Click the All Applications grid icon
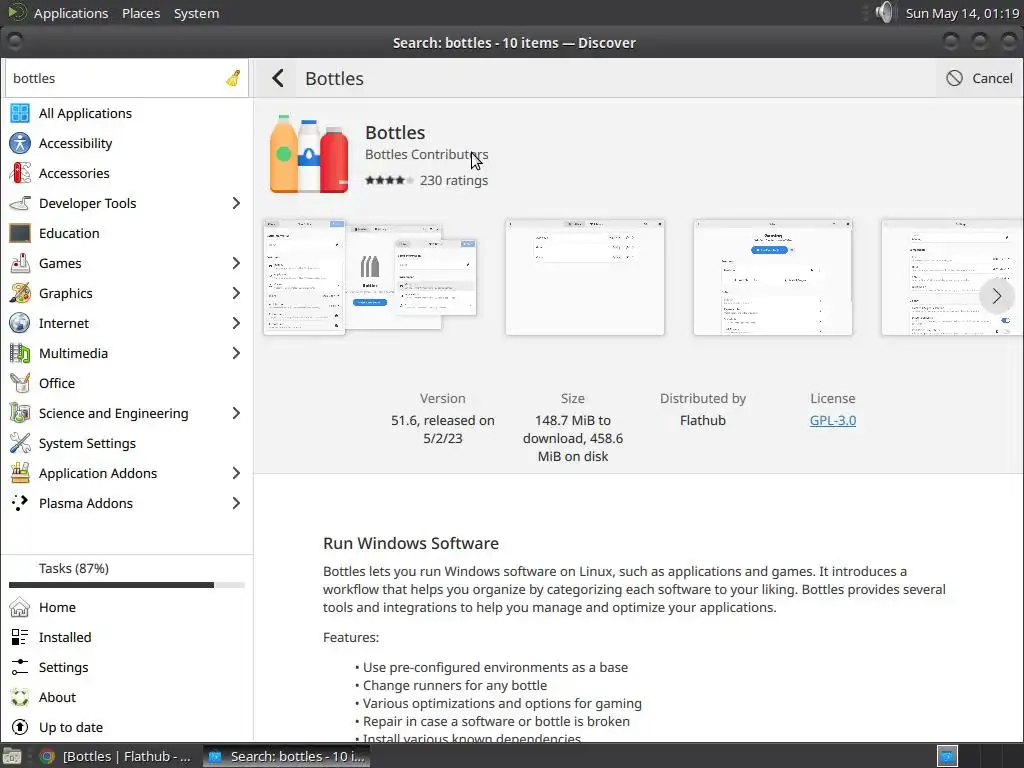 point(20,113)
